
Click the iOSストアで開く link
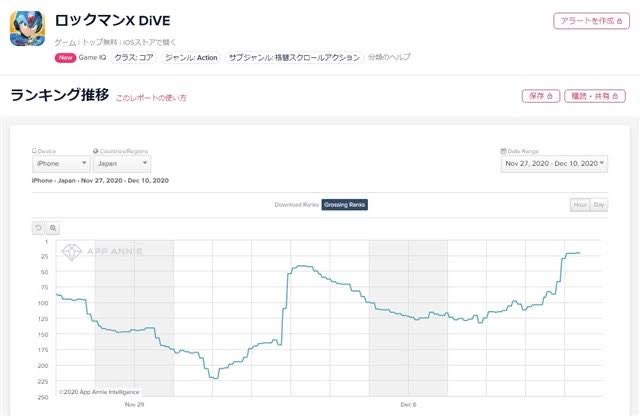coord(149,42)
